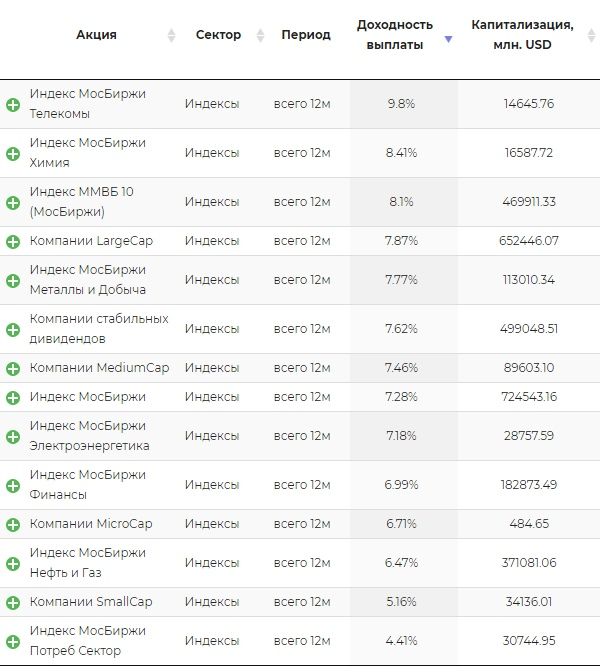The width and height of the screenshot is (608, 672).
Task: Expand Компании стабильных дивидендов row
Action: [x=13, y=329]
